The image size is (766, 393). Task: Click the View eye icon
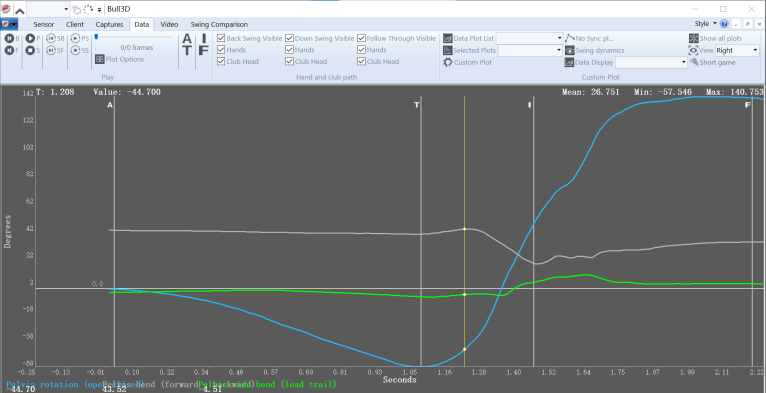694,50
